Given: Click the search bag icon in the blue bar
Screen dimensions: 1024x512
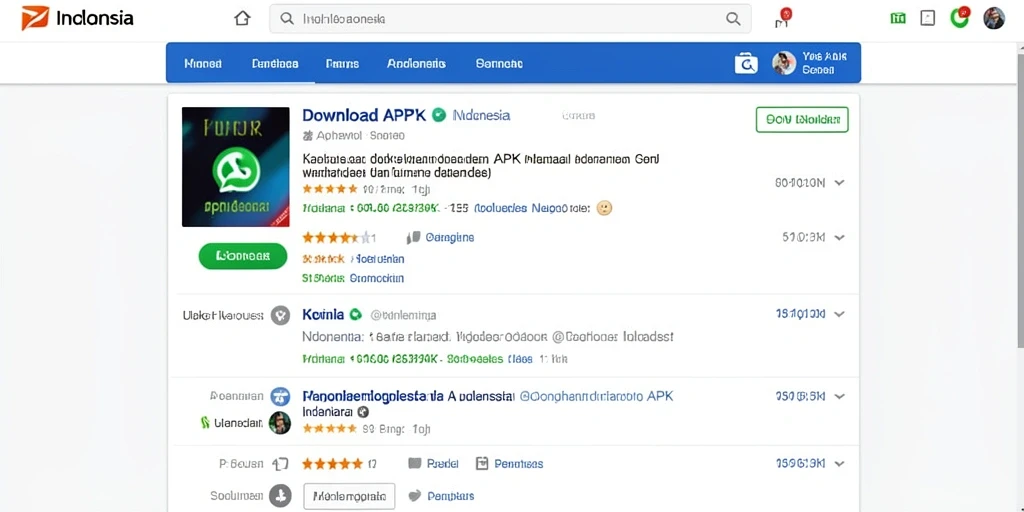Looking at the screenshot, I should point(746,63).
